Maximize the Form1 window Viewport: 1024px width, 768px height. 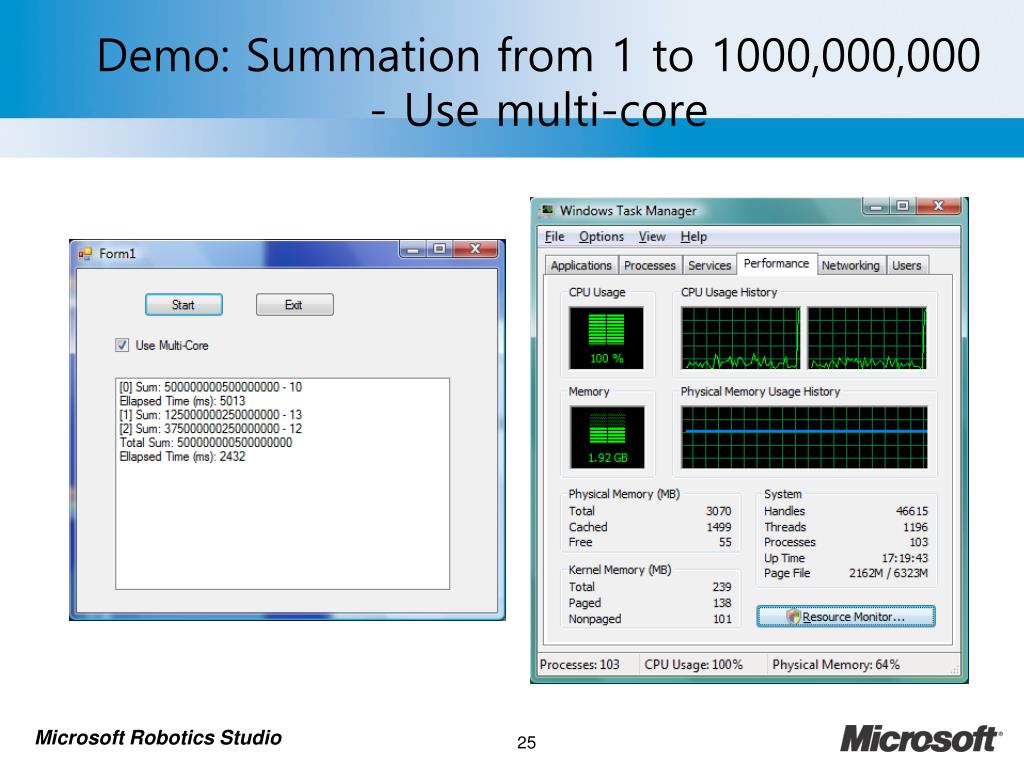click(x=439, y=249)
